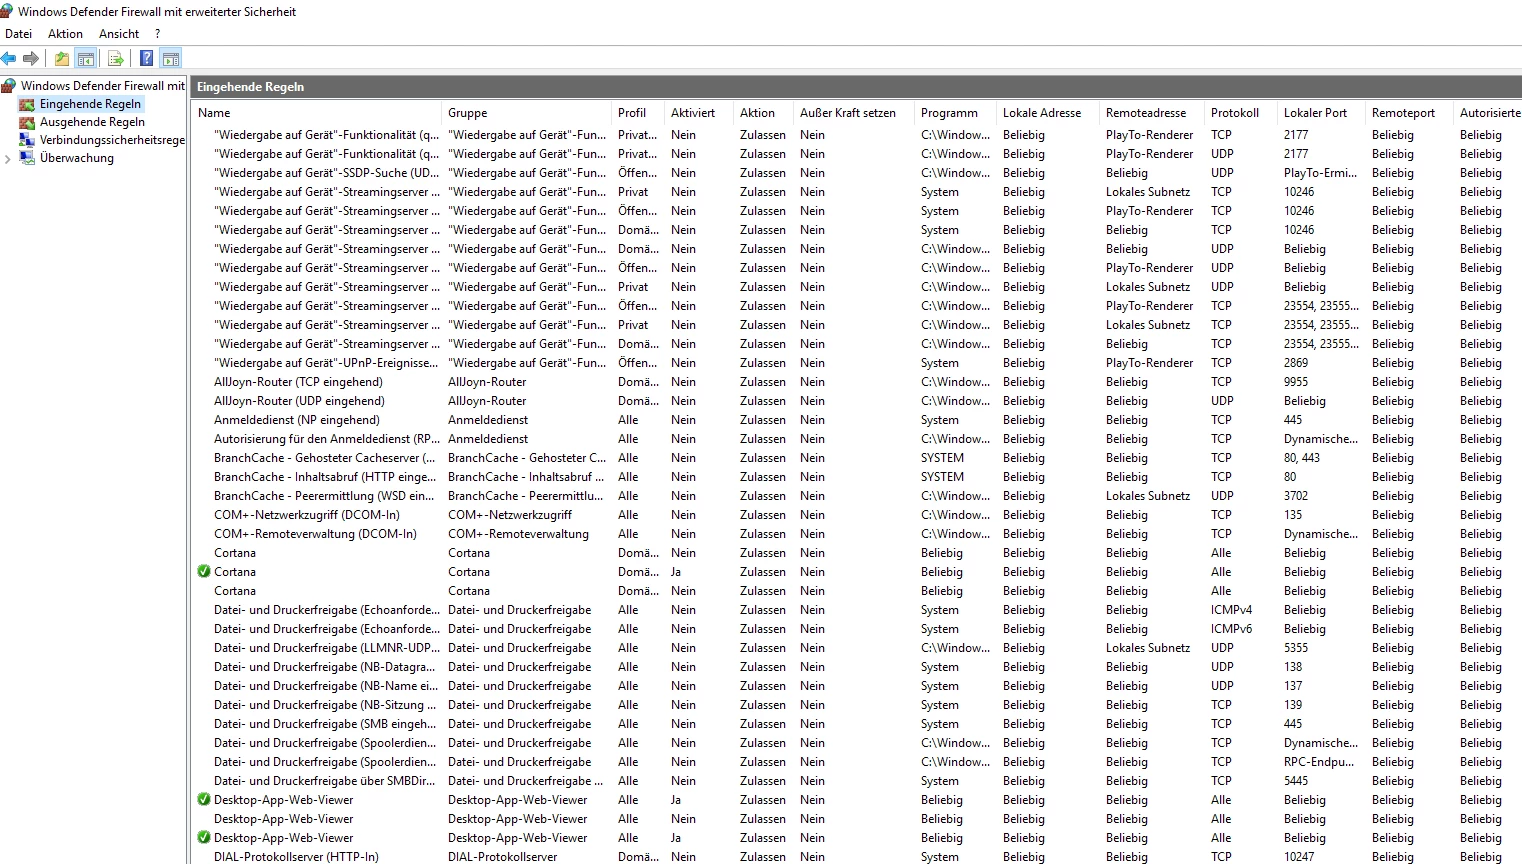Click green checkmark of enabled Cortana rule
Image resolution: width=1522 pixels, height=864 pixels.
point(204,572)
